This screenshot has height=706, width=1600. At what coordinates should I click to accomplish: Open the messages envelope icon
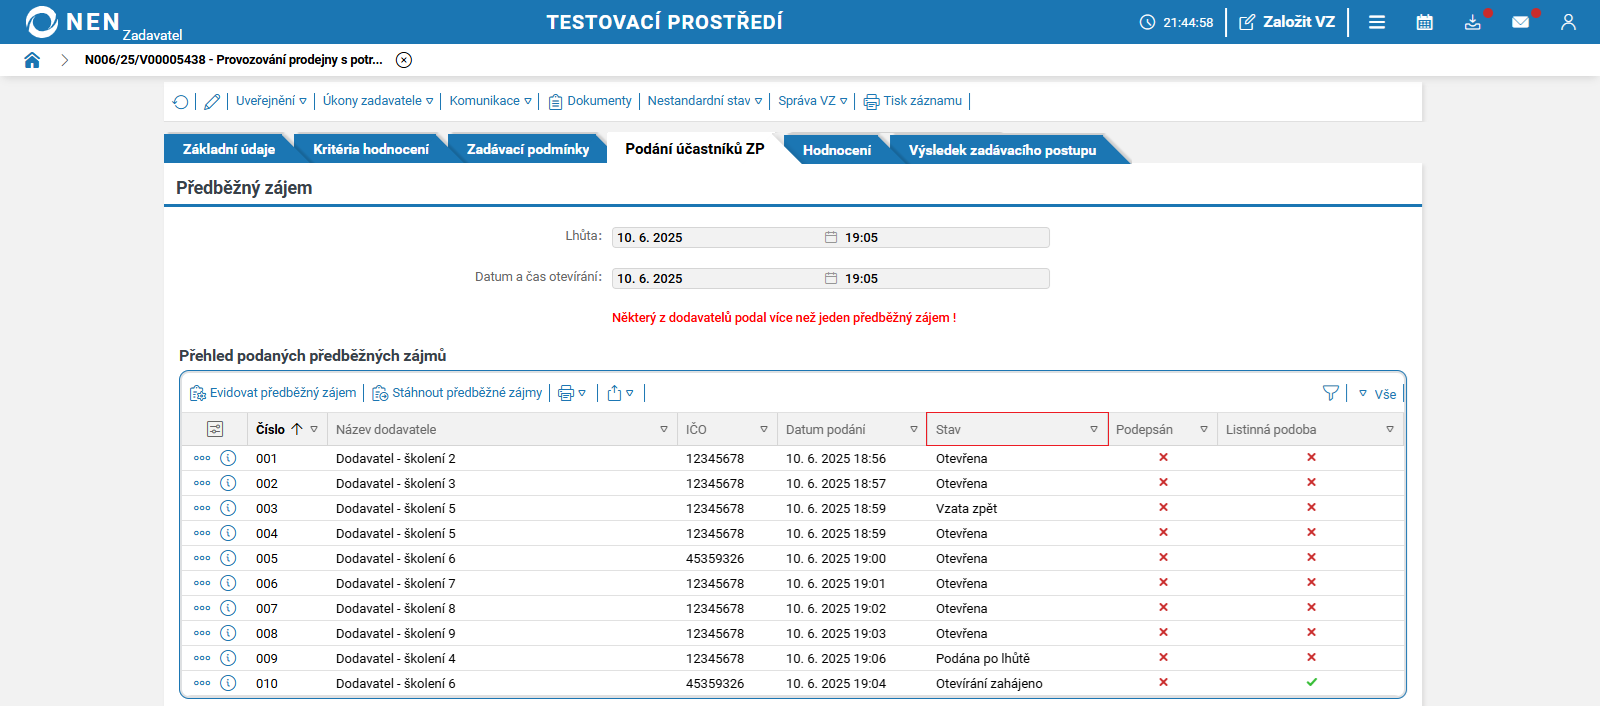click(x=1521, y=22)
